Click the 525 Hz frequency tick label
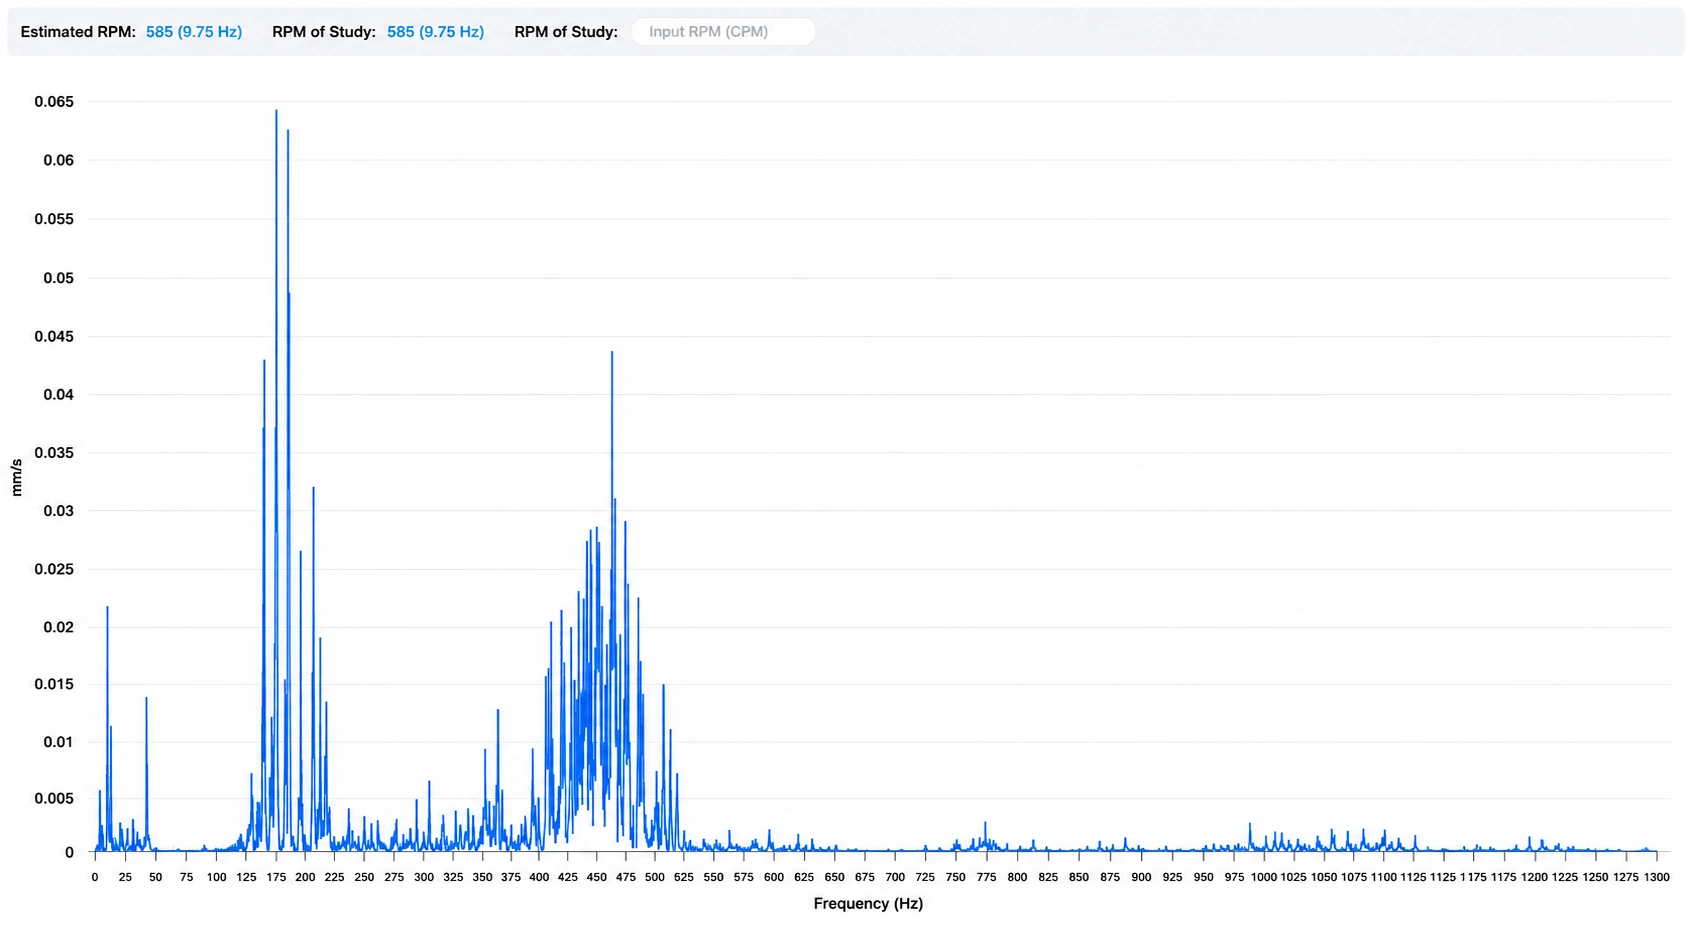 (683, 878)
